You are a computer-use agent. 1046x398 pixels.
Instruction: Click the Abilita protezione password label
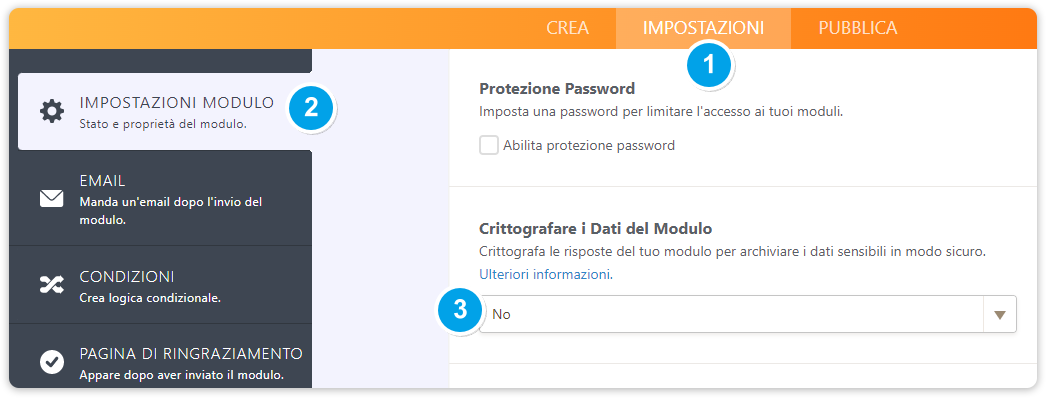589,145
